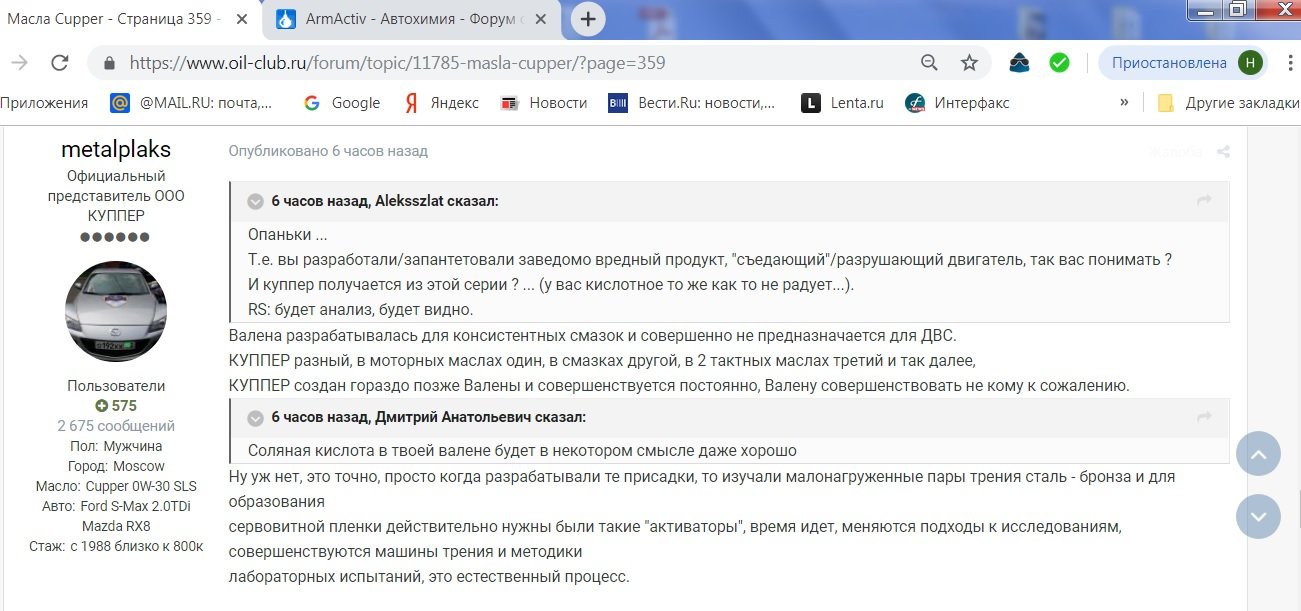Show the hidden bookmarks overflow chevron
The height and width of the screenshot is (611, 1301).
pyautogui.click(x=1124, y=102)
